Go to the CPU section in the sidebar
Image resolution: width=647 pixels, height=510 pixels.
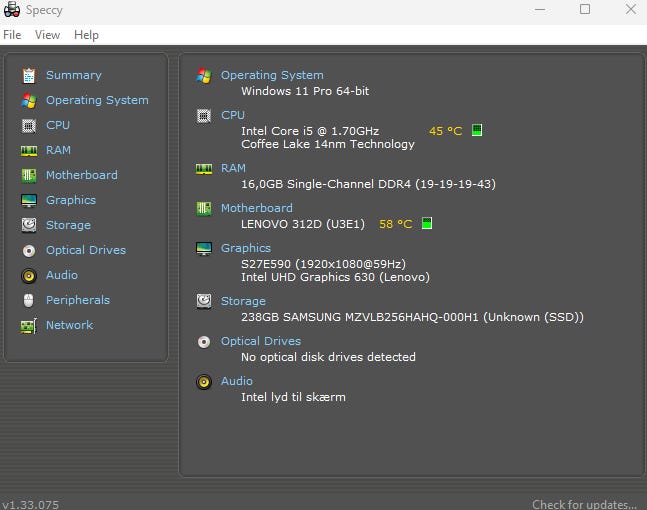coord(58,125)
